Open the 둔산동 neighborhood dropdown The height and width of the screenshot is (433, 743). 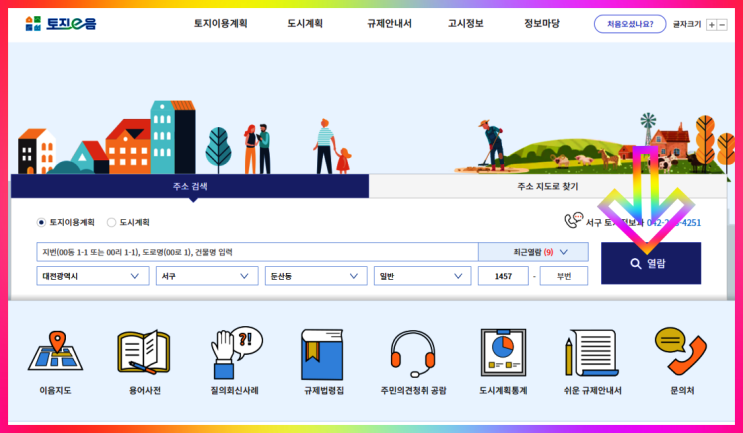coord(316,276)
